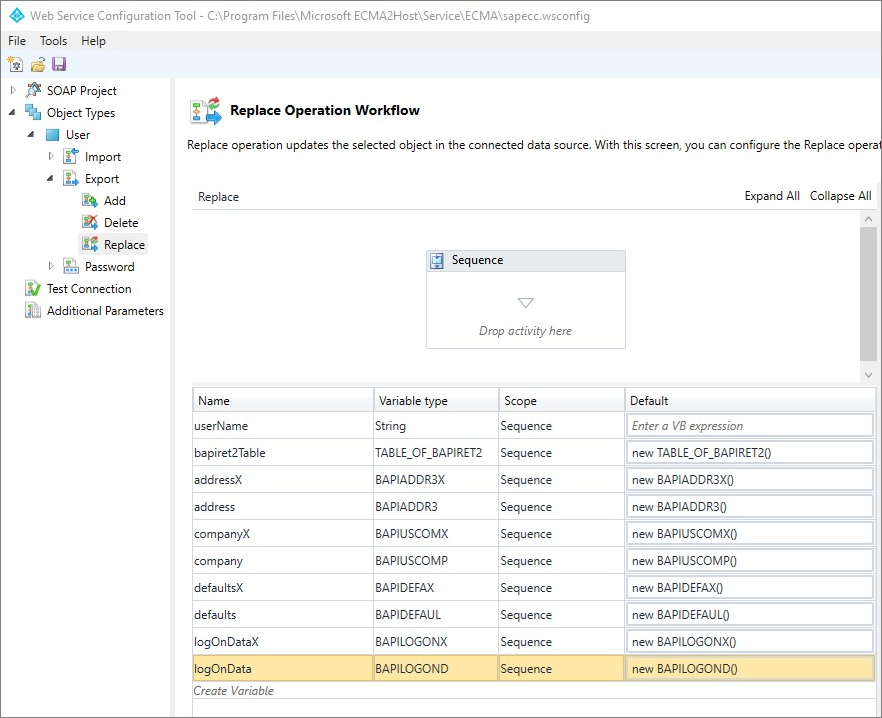Expand the SOAP Project tree node
Image resolution: width=882 pixels, height=718 pixels.
[13, 91]
